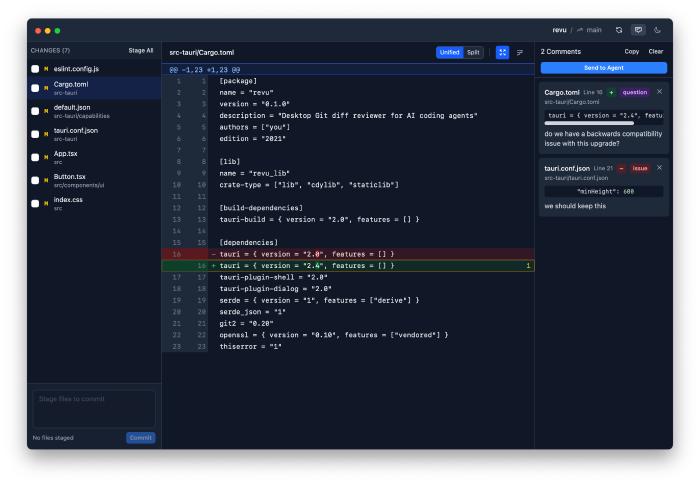The height and width of the screenshot is (485, 700).
Task: Click the refresh repository icon
Action: pos(619,30)
